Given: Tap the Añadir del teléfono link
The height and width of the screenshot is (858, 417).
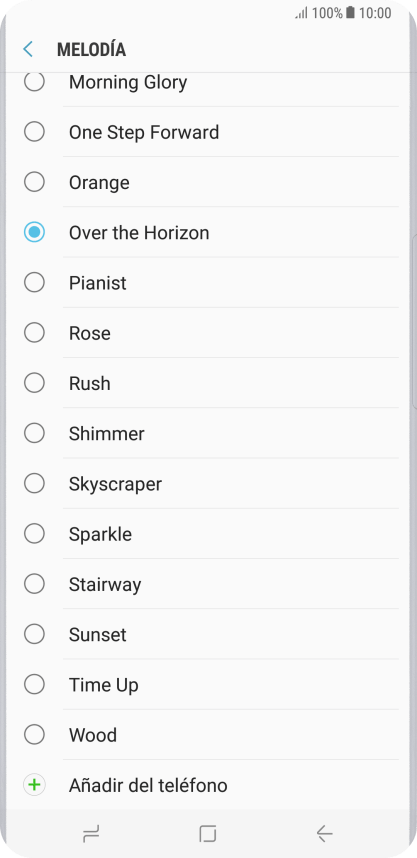Looking at the screenshot, I should (x=148, y=785).
